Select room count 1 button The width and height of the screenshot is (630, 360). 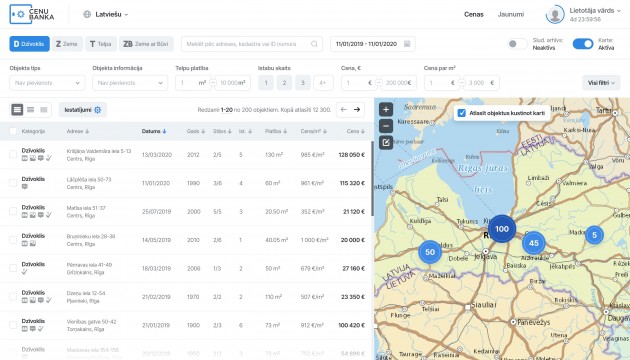(x=266, y=83)
